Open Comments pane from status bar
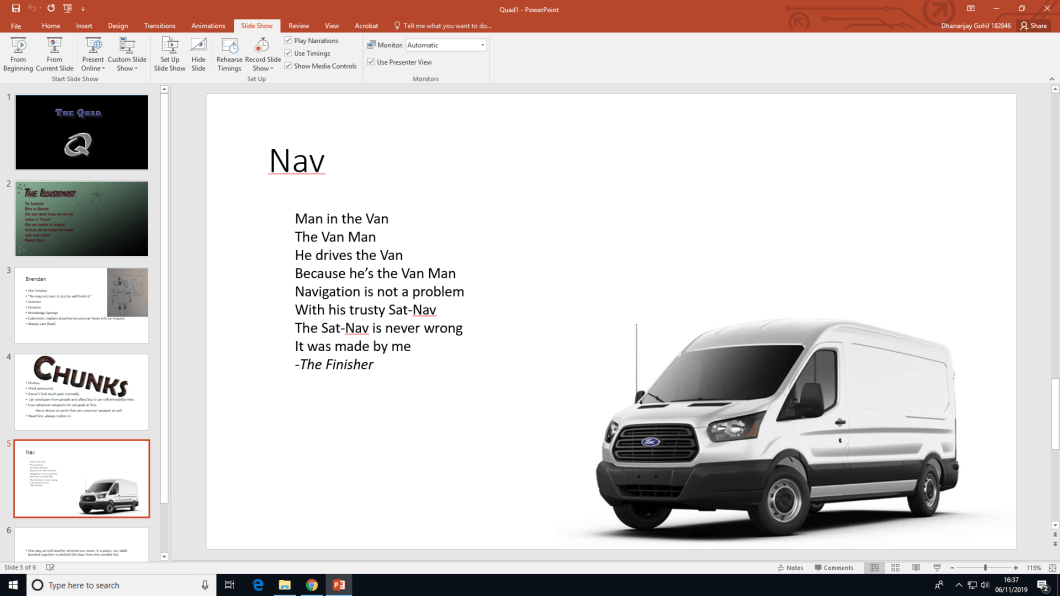Image resolution: width=1060 pixels, height=596 pixels. pos(834,568)
